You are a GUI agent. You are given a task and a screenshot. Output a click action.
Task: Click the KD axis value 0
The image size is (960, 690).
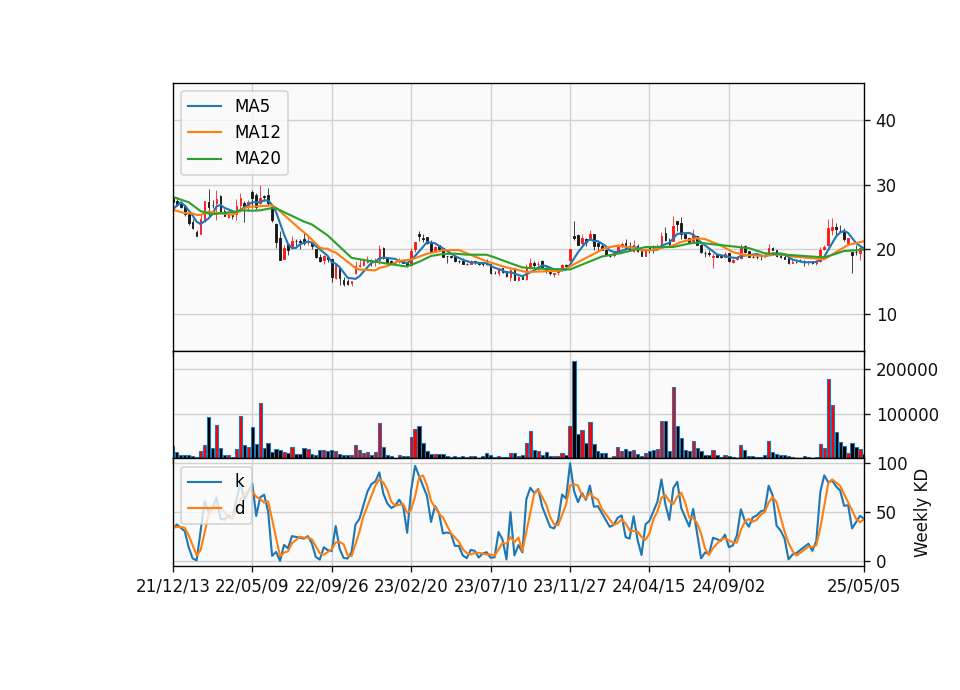click(881, 561)
